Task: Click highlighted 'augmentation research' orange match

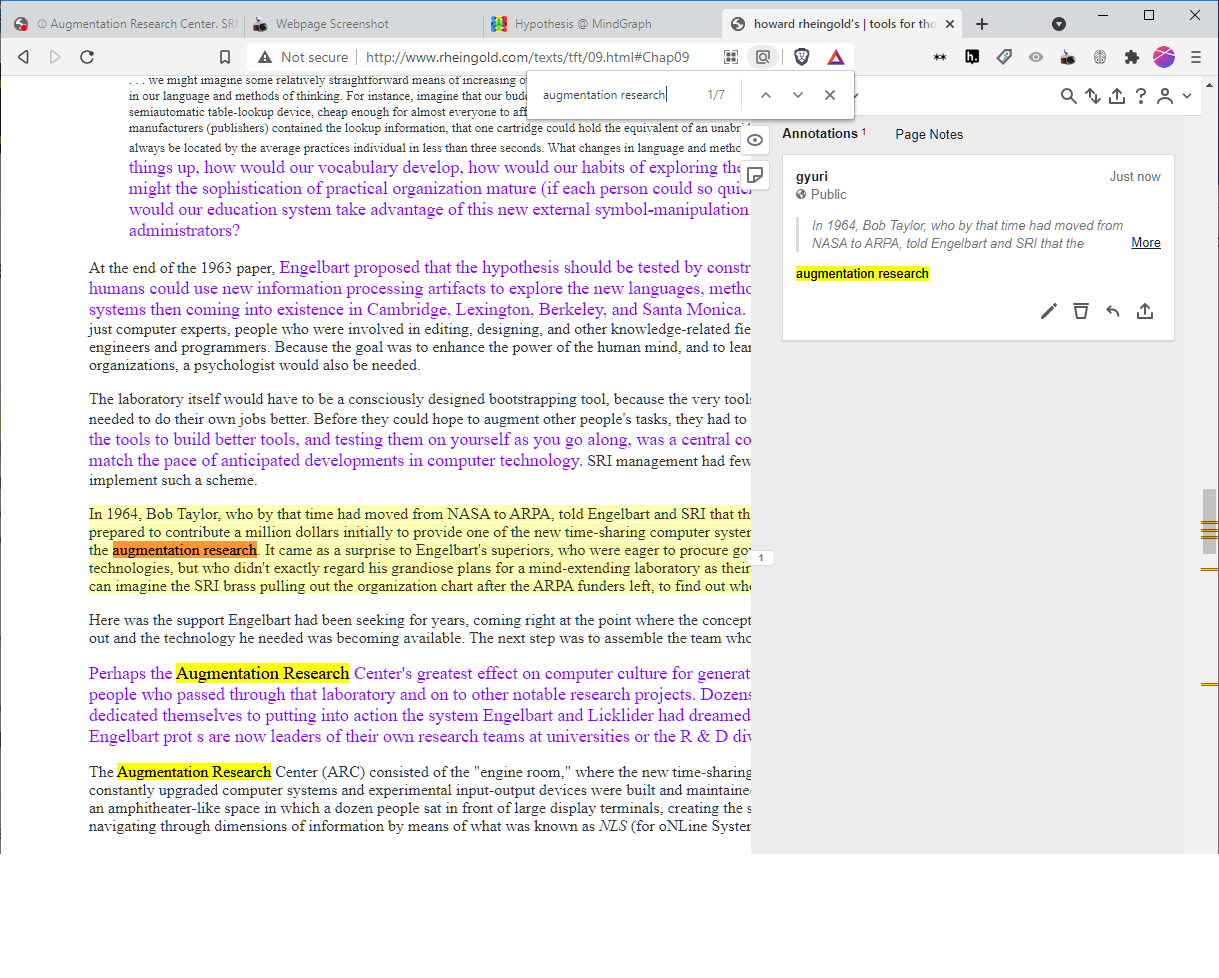Action: click(x=185, y=550)
